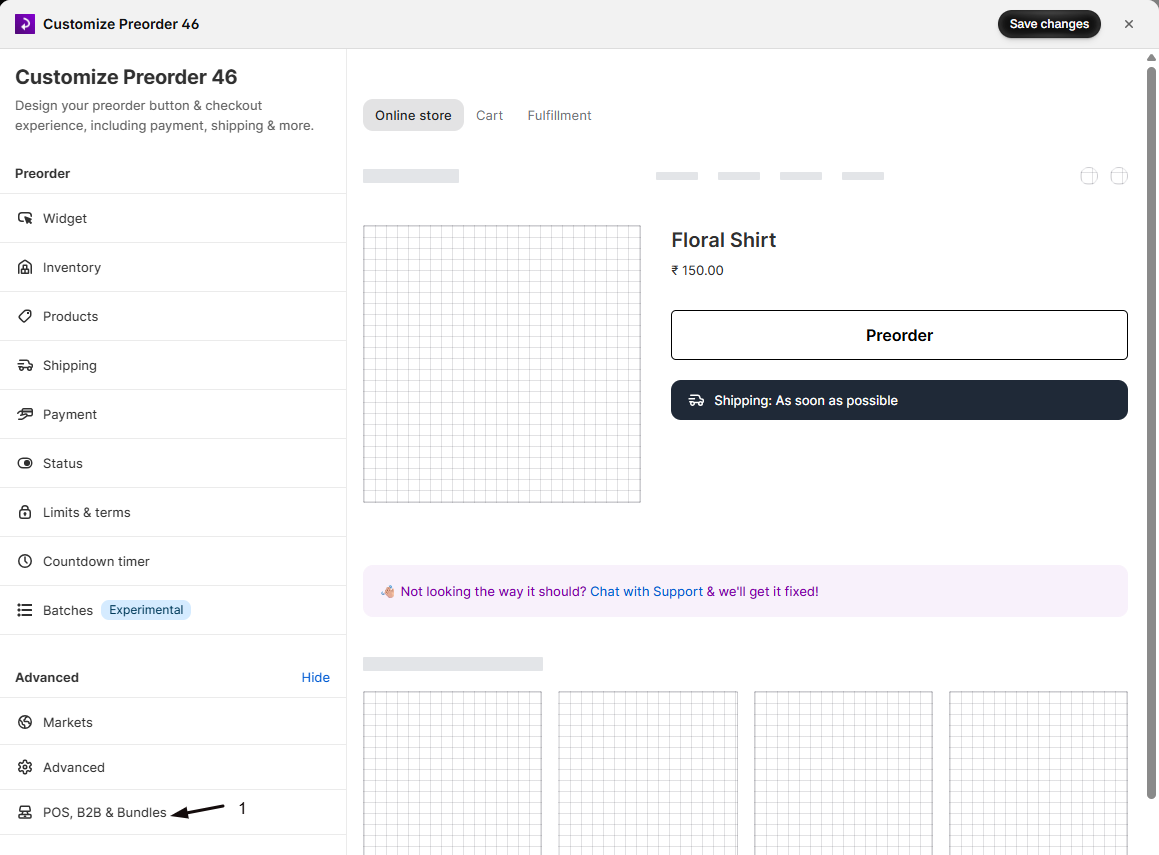
Task: Go to Products section
Action: (x=173, y=316)
